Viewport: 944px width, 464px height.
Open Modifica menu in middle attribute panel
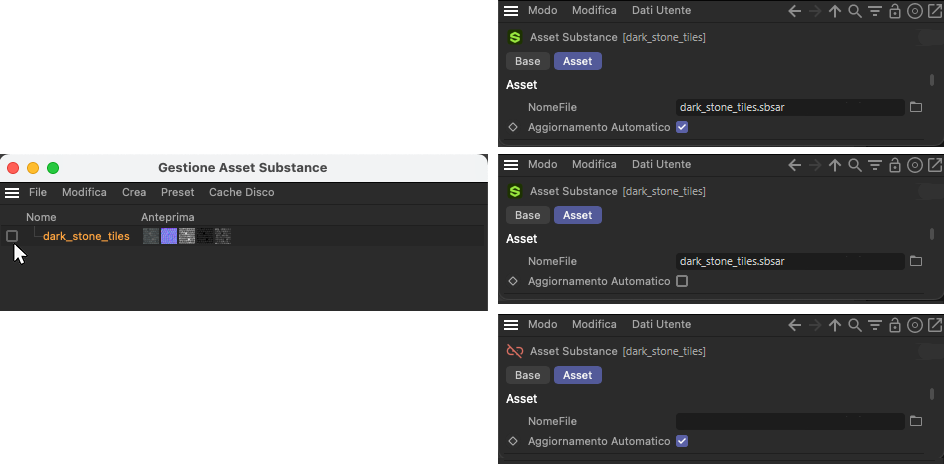[x=594, y=164]
